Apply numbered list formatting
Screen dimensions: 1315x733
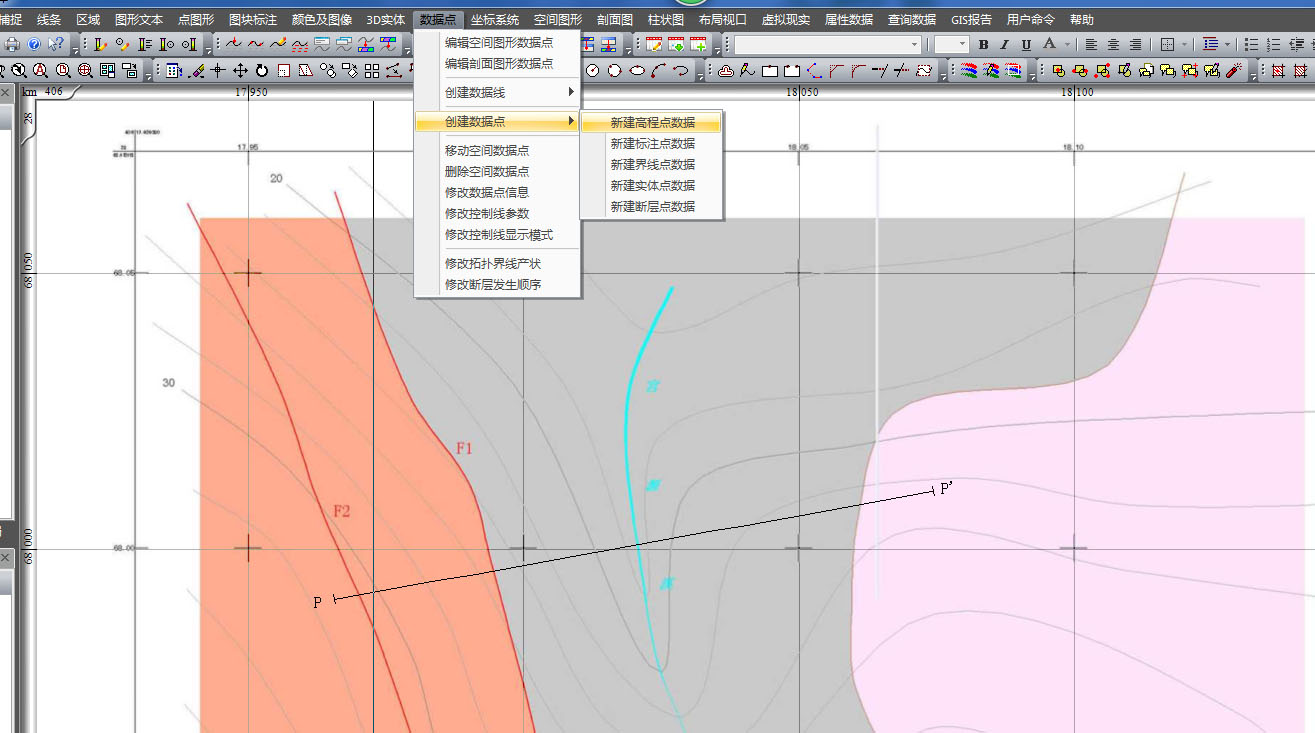1274,44
